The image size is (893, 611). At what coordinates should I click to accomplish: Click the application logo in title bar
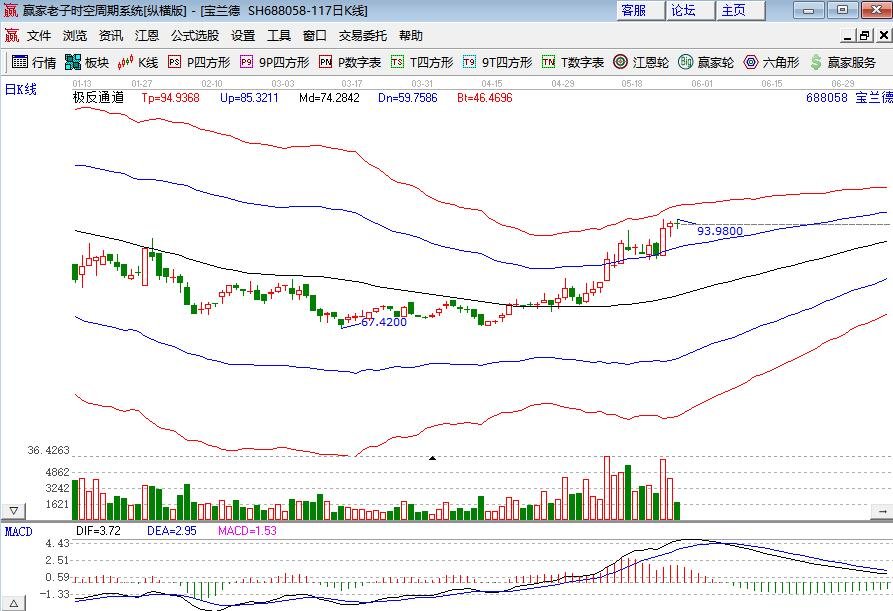point(10,10)
